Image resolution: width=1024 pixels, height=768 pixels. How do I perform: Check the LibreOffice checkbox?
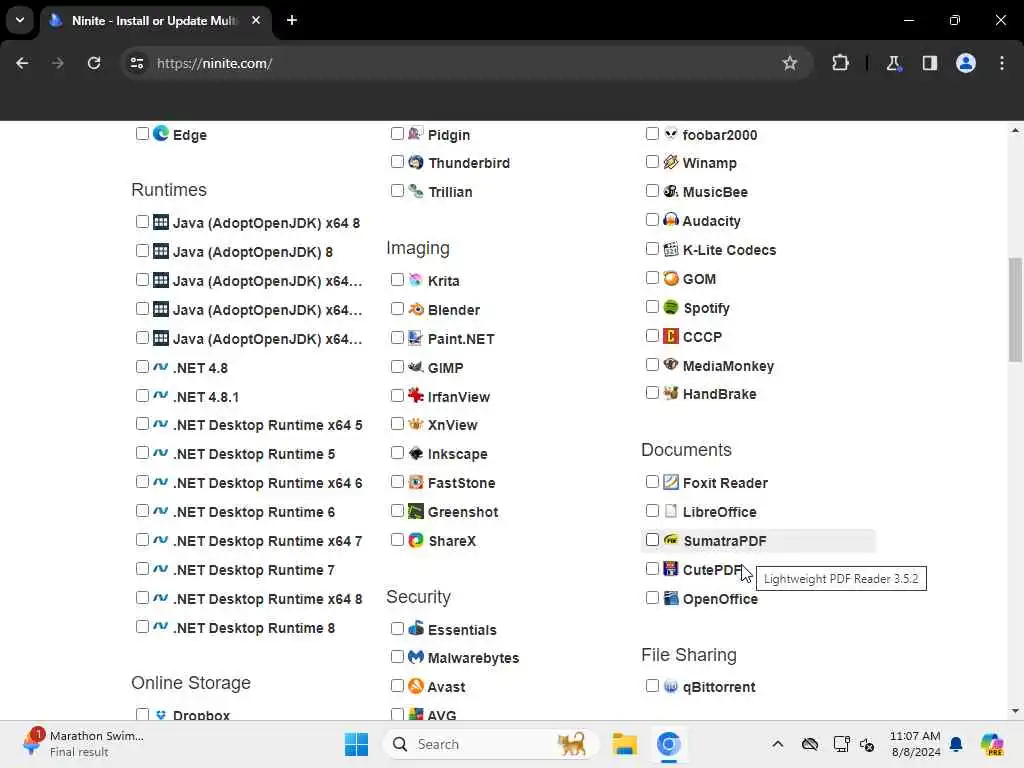[x=652, y=511]
